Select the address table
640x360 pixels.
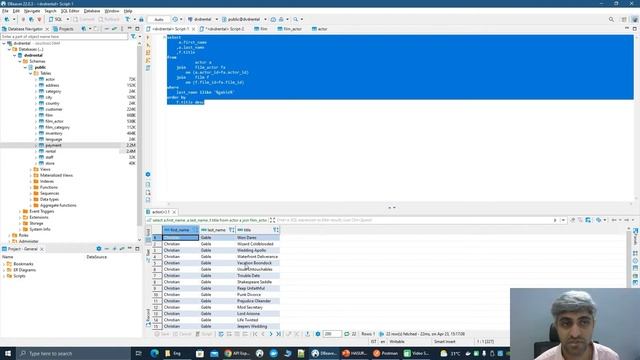click(52, 85)
